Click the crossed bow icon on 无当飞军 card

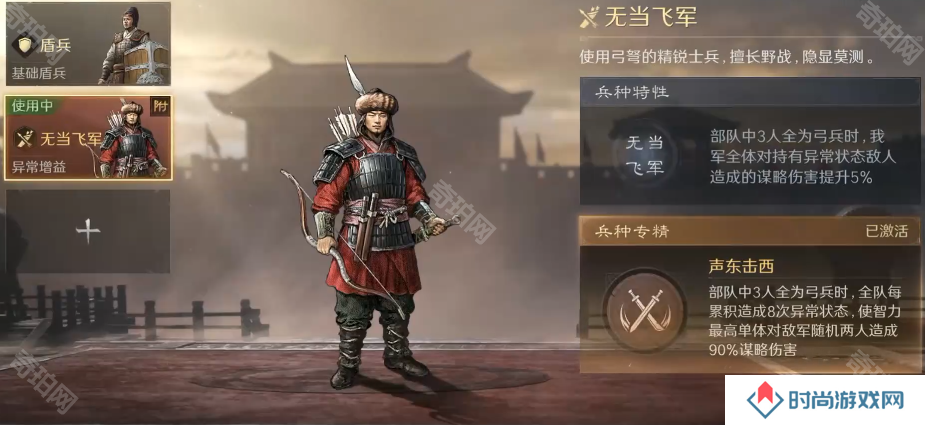click(25, 139)
